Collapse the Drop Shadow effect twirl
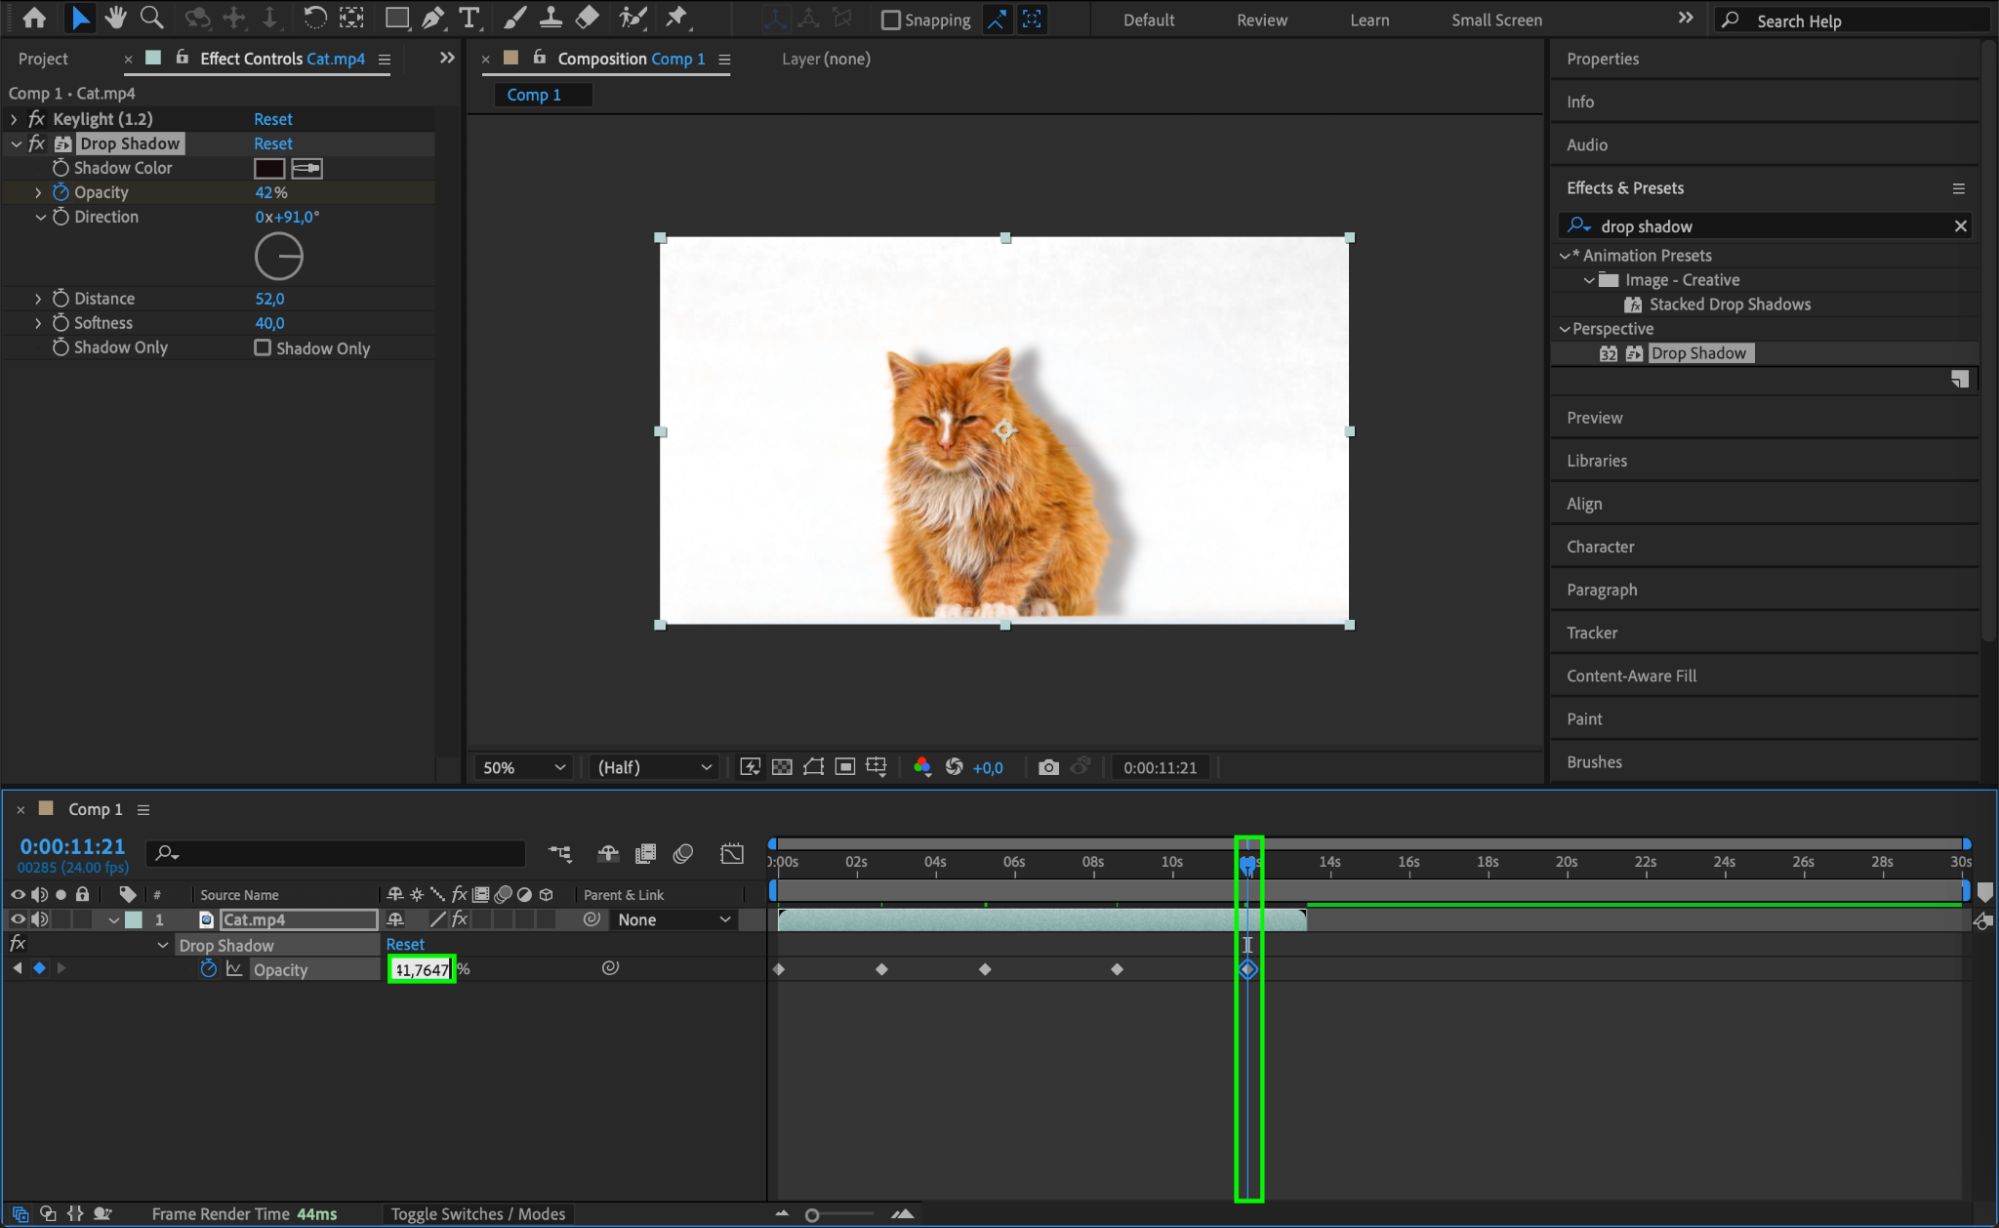Viewport: 1999px width, 1228px height. click(17, 144)
